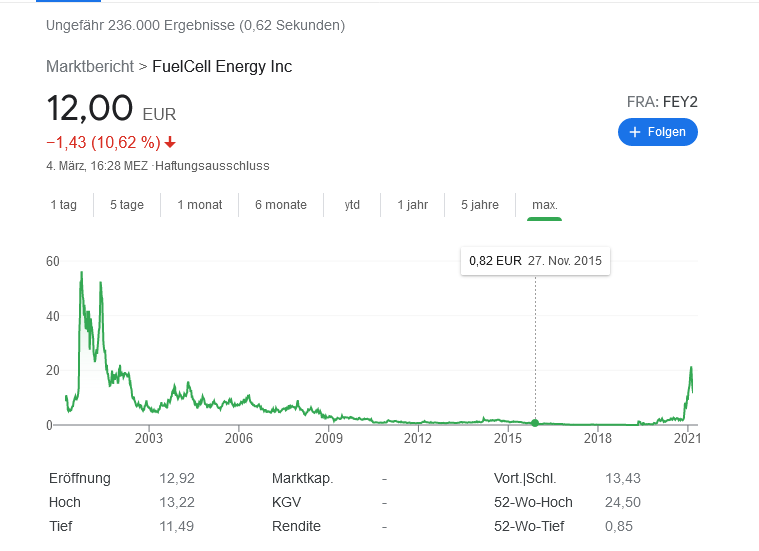Image resolution: width=759 pixels, height=551 pixels.
Task: Click the 2021 peak on the chart line
Action: click(691, 368)
